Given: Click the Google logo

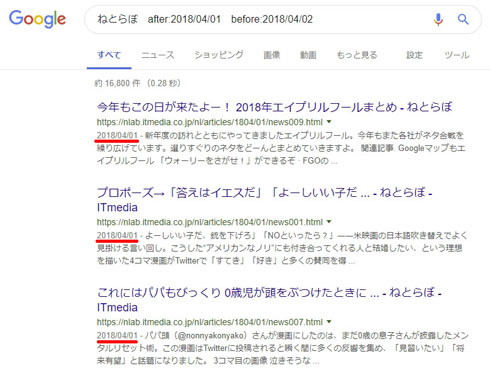Looking at the screenshot, I should click(x=37, y=19).
